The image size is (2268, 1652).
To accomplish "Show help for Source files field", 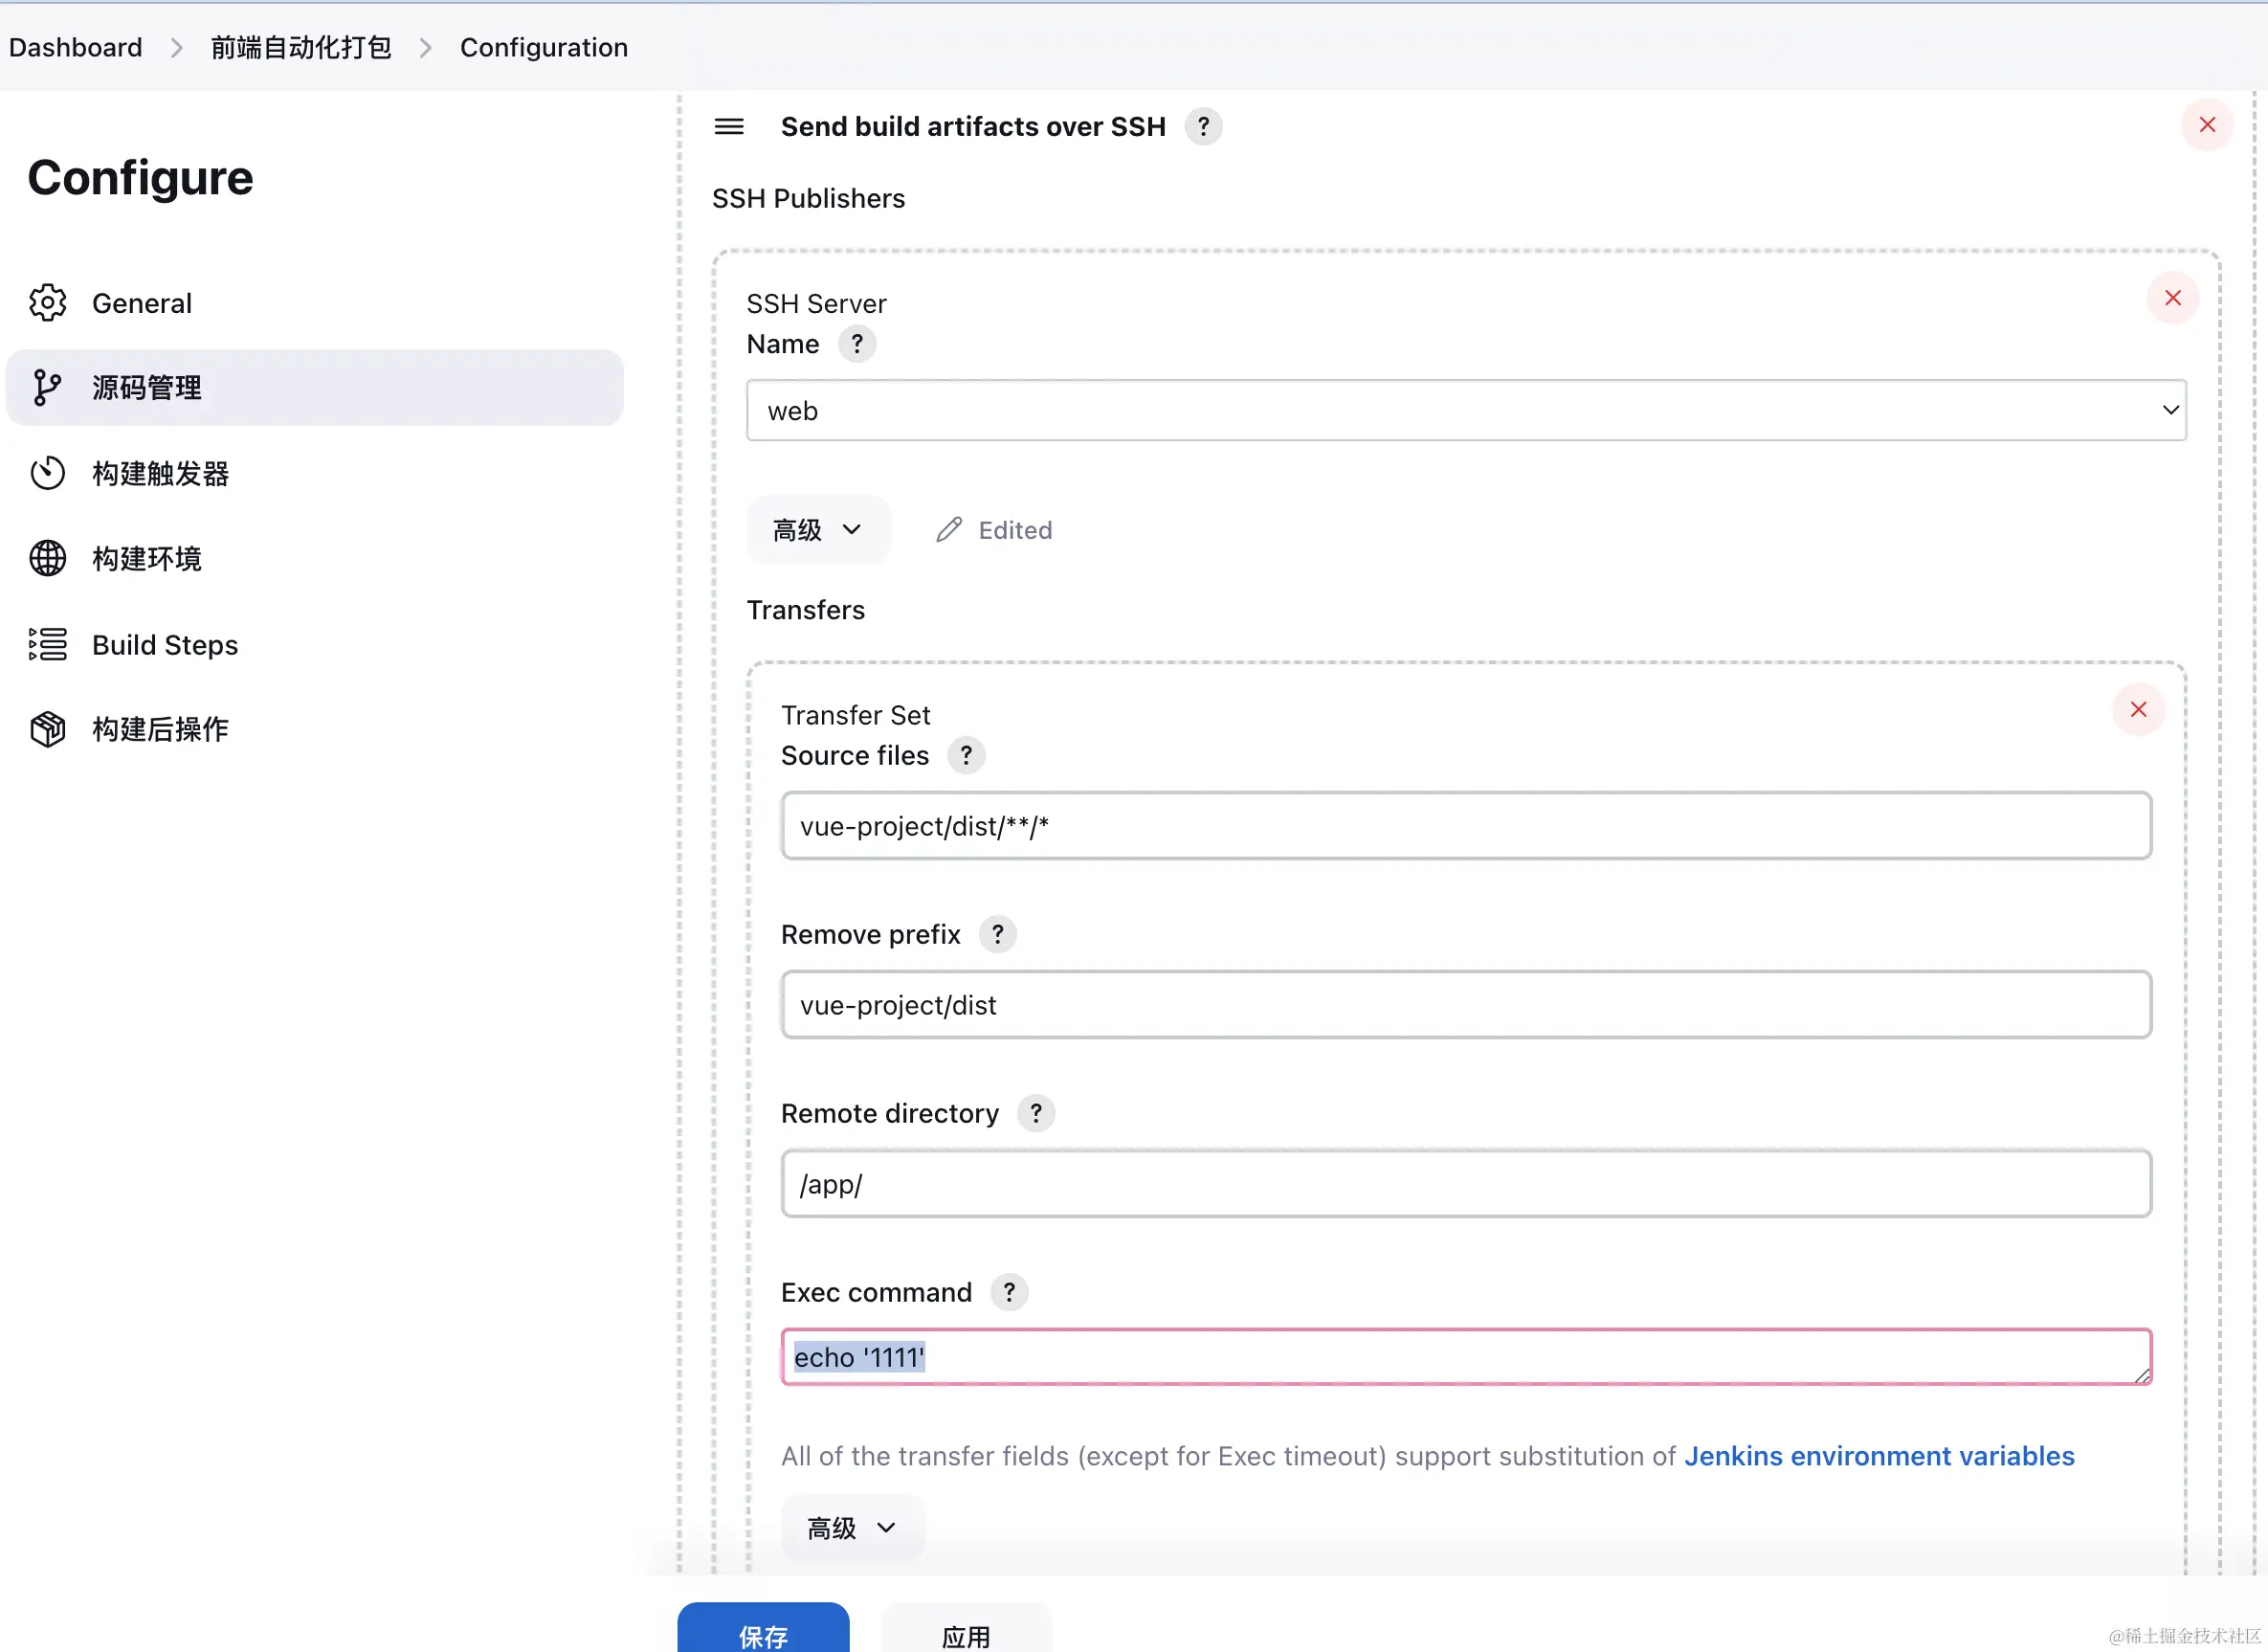I will click(966, 755).
